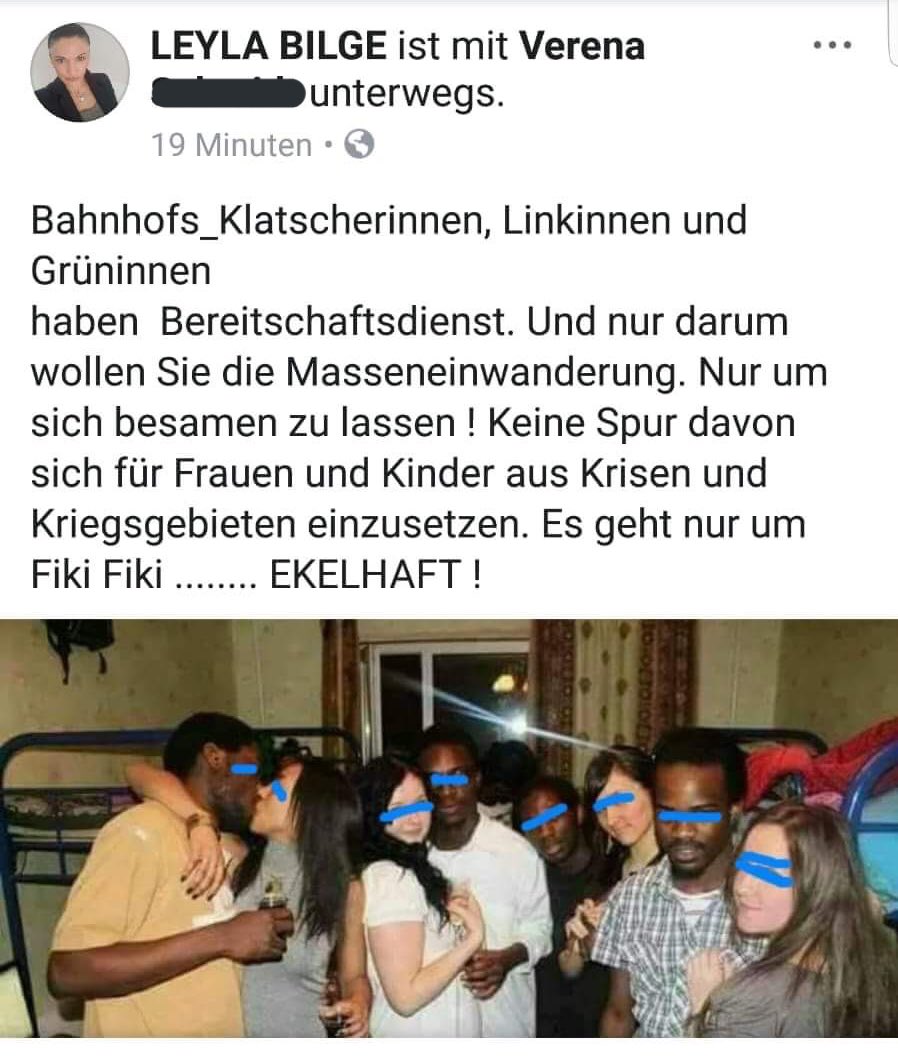Image resolution: width=898 pixels, height=1060 pixels.
Task: Click the 19 Minuten timestamp link
Action: 232,145
